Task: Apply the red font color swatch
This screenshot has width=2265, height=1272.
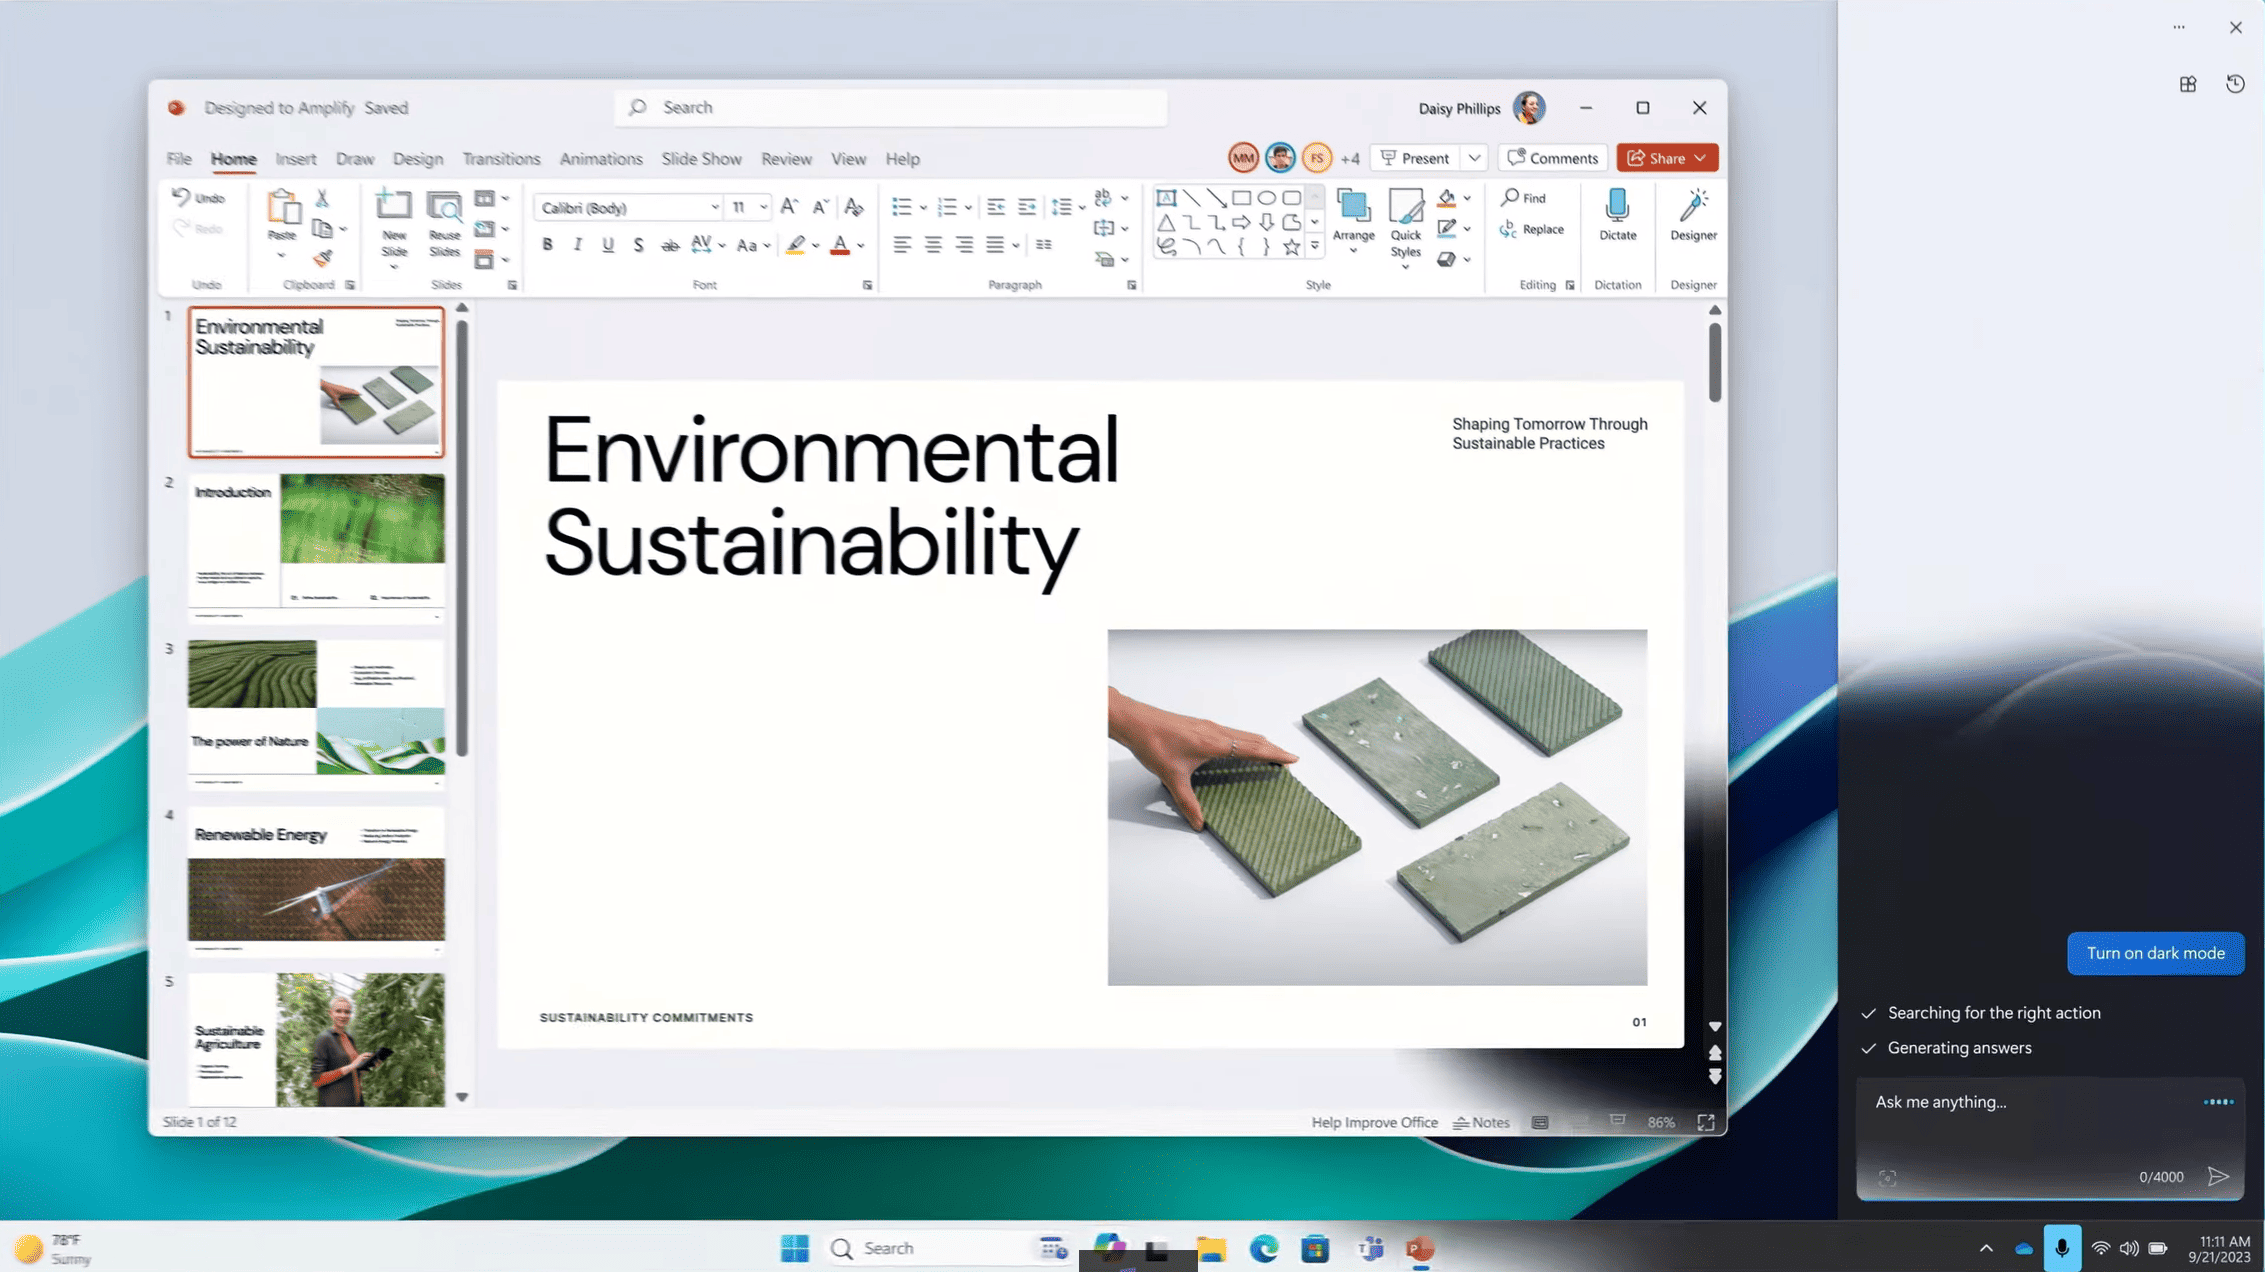Action: coord(840,245)
